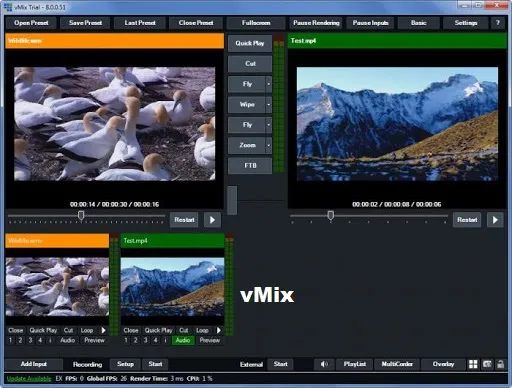Toggle Loop on Wildlife.wmv input

(x=87, y=330)
